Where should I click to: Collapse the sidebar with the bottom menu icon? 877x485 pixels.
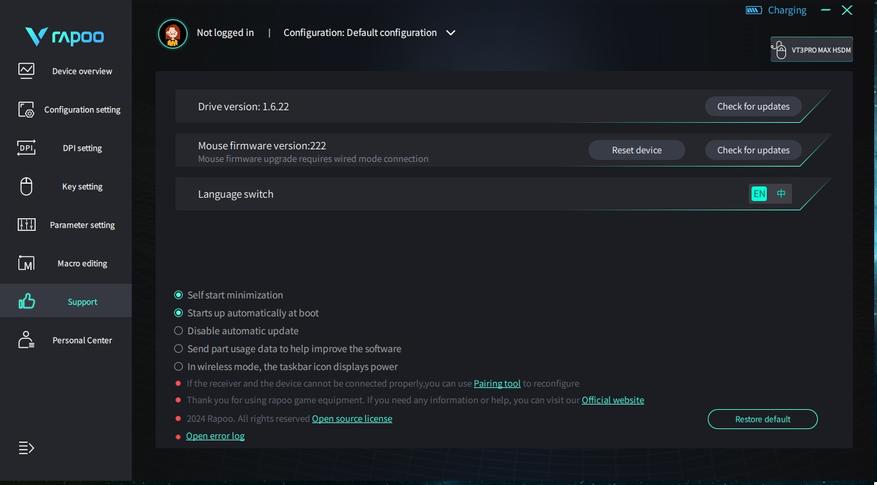click(26, 448)
